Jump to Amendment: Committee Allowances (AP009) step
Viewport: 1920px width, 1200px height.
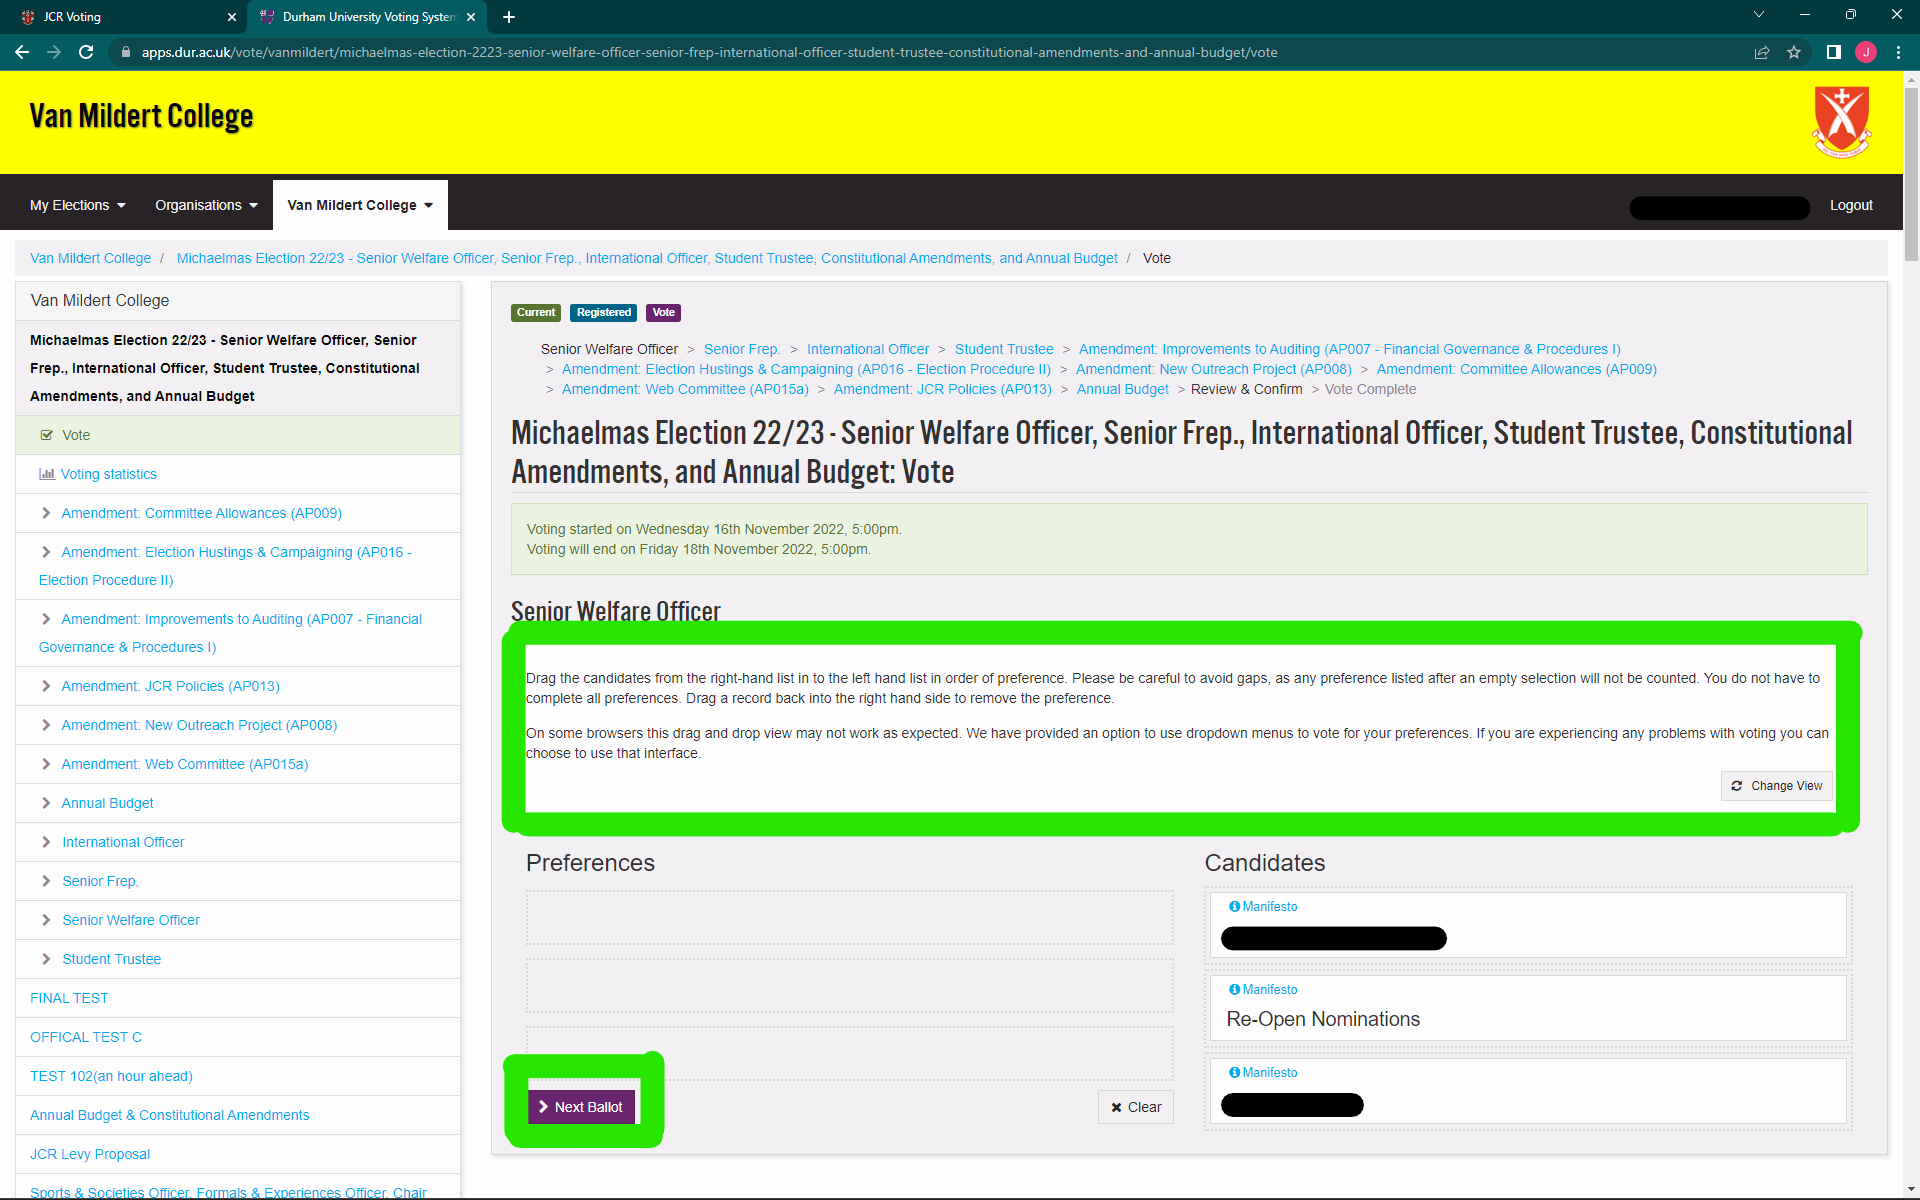click(x=1516, y=369)
